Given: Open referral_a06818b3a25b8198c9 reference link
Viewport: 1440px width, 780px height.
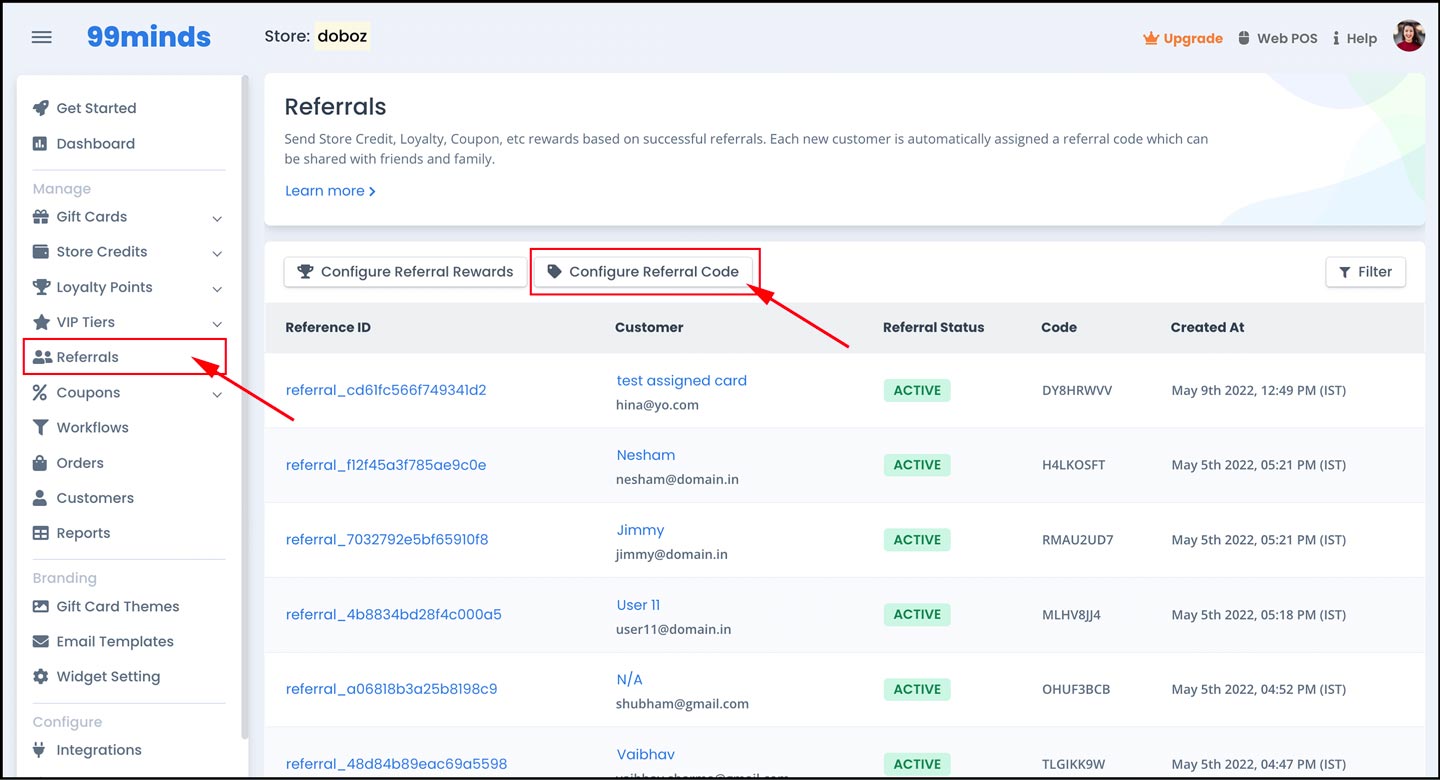Looking at the screenshot, I should coord(391,689).
